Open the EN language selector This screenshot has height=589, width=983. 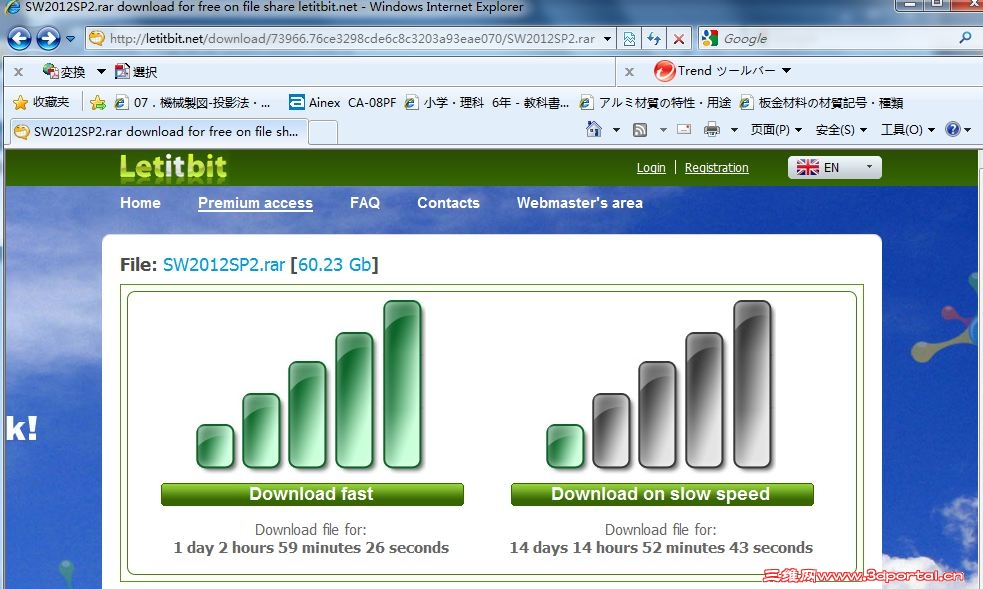tap(834, 167)
